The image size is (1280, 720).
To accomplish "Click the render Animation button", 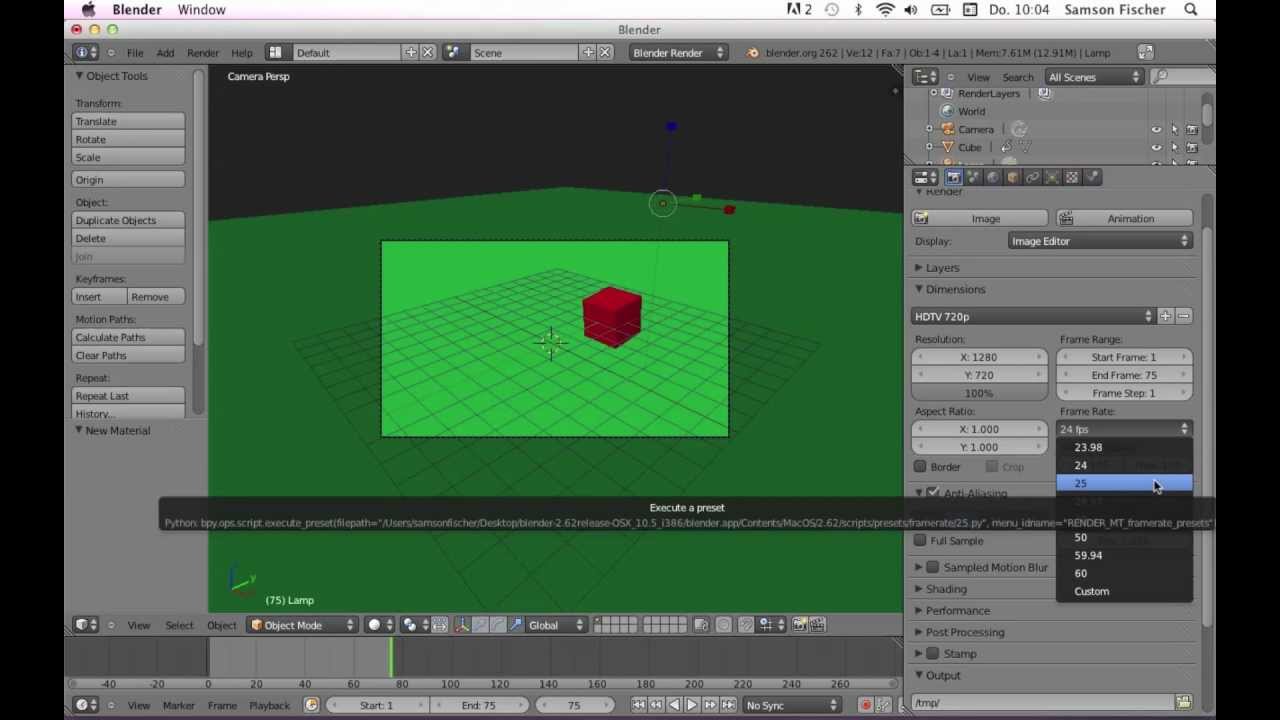I will 1124,219.
